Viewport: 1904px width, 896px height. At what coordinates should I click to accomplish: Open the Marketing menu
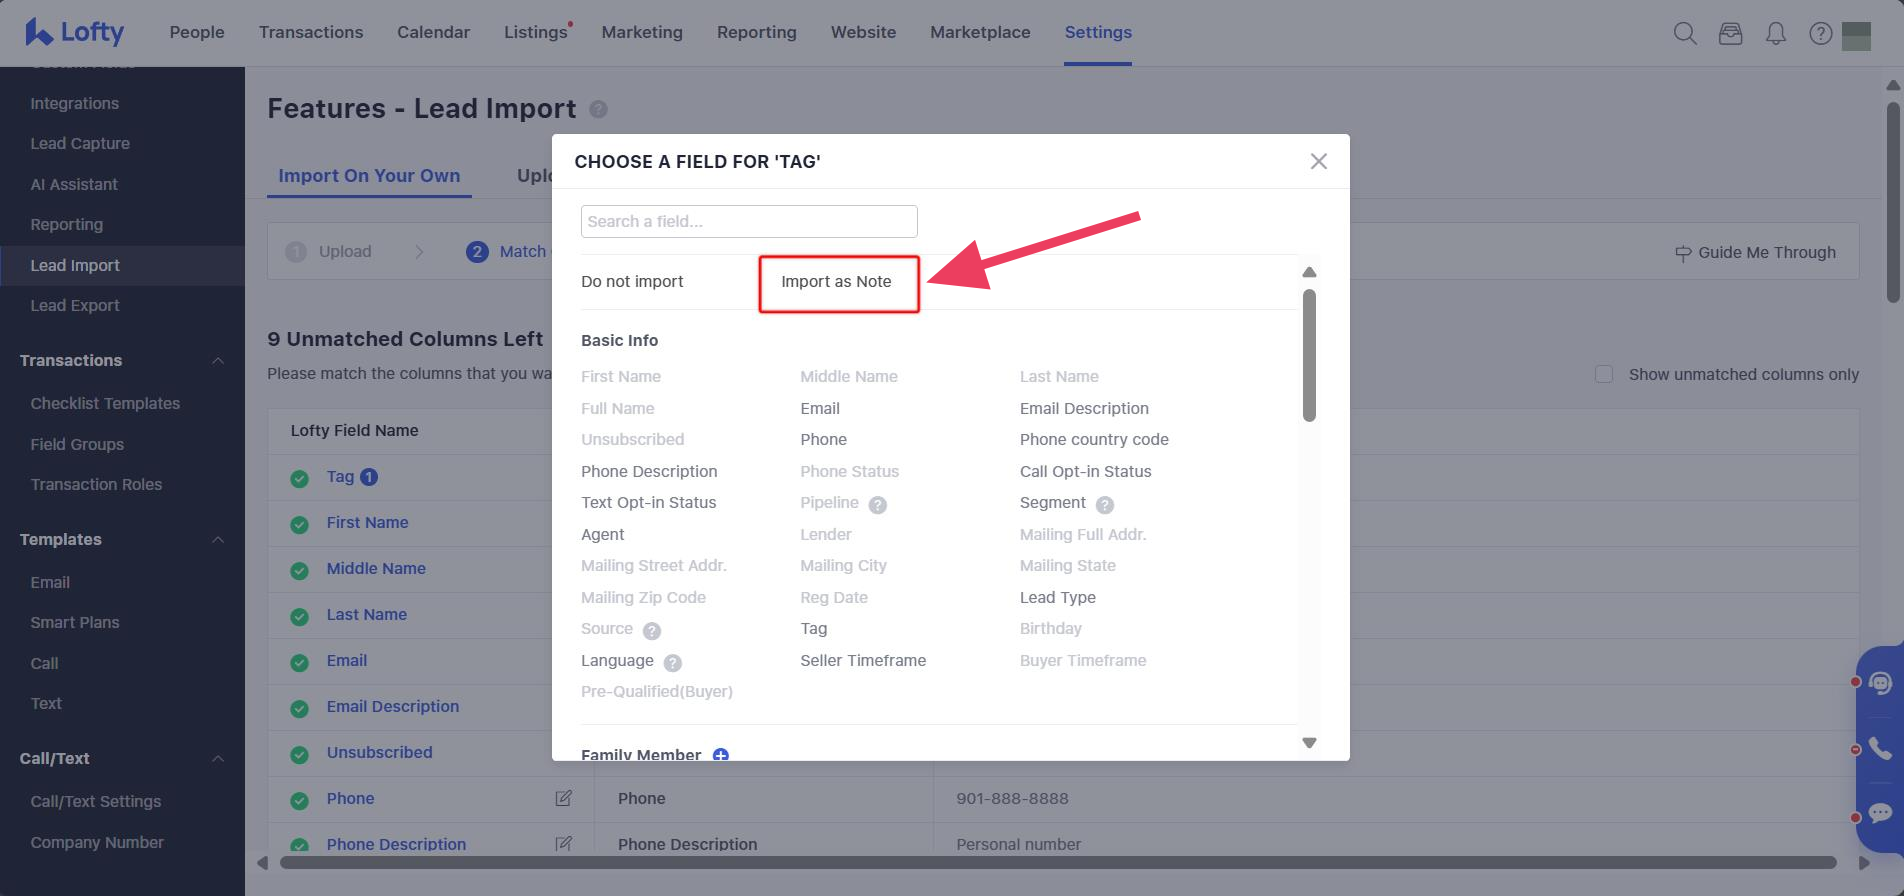tap(642, 32)
